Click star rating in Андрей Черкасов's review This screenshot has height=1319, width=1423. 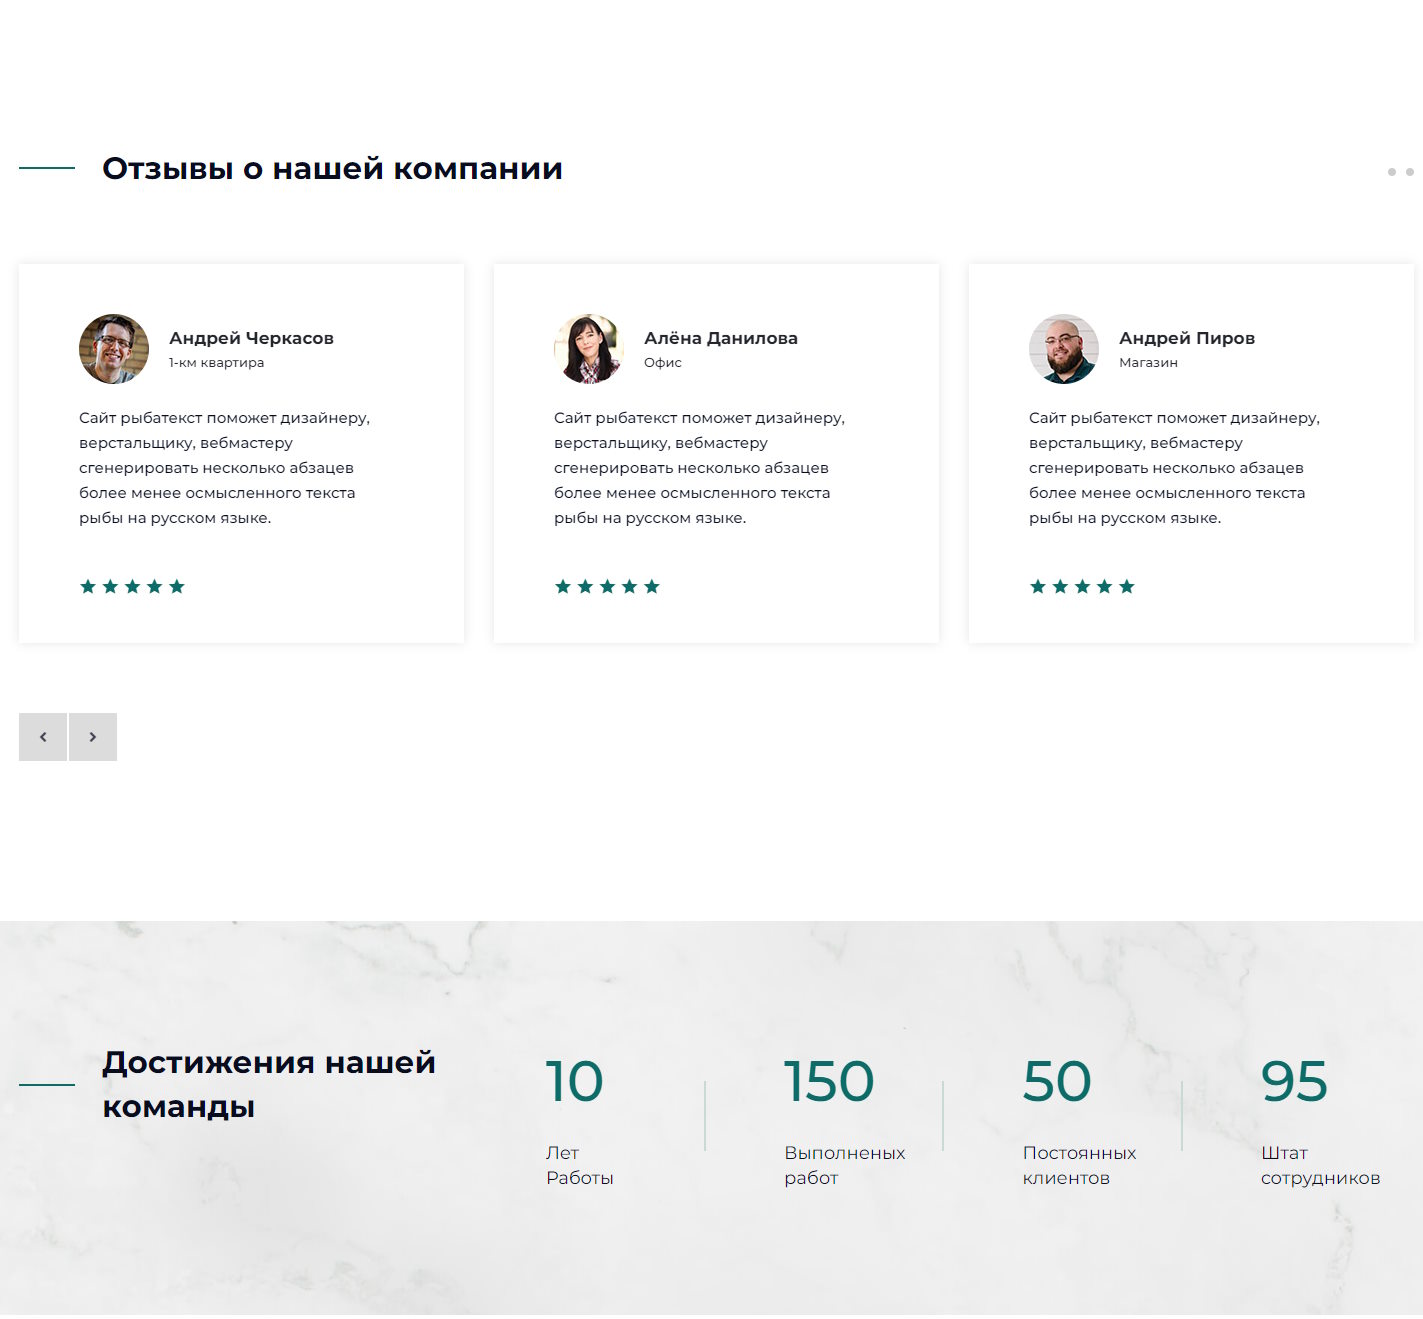(132, 587)
